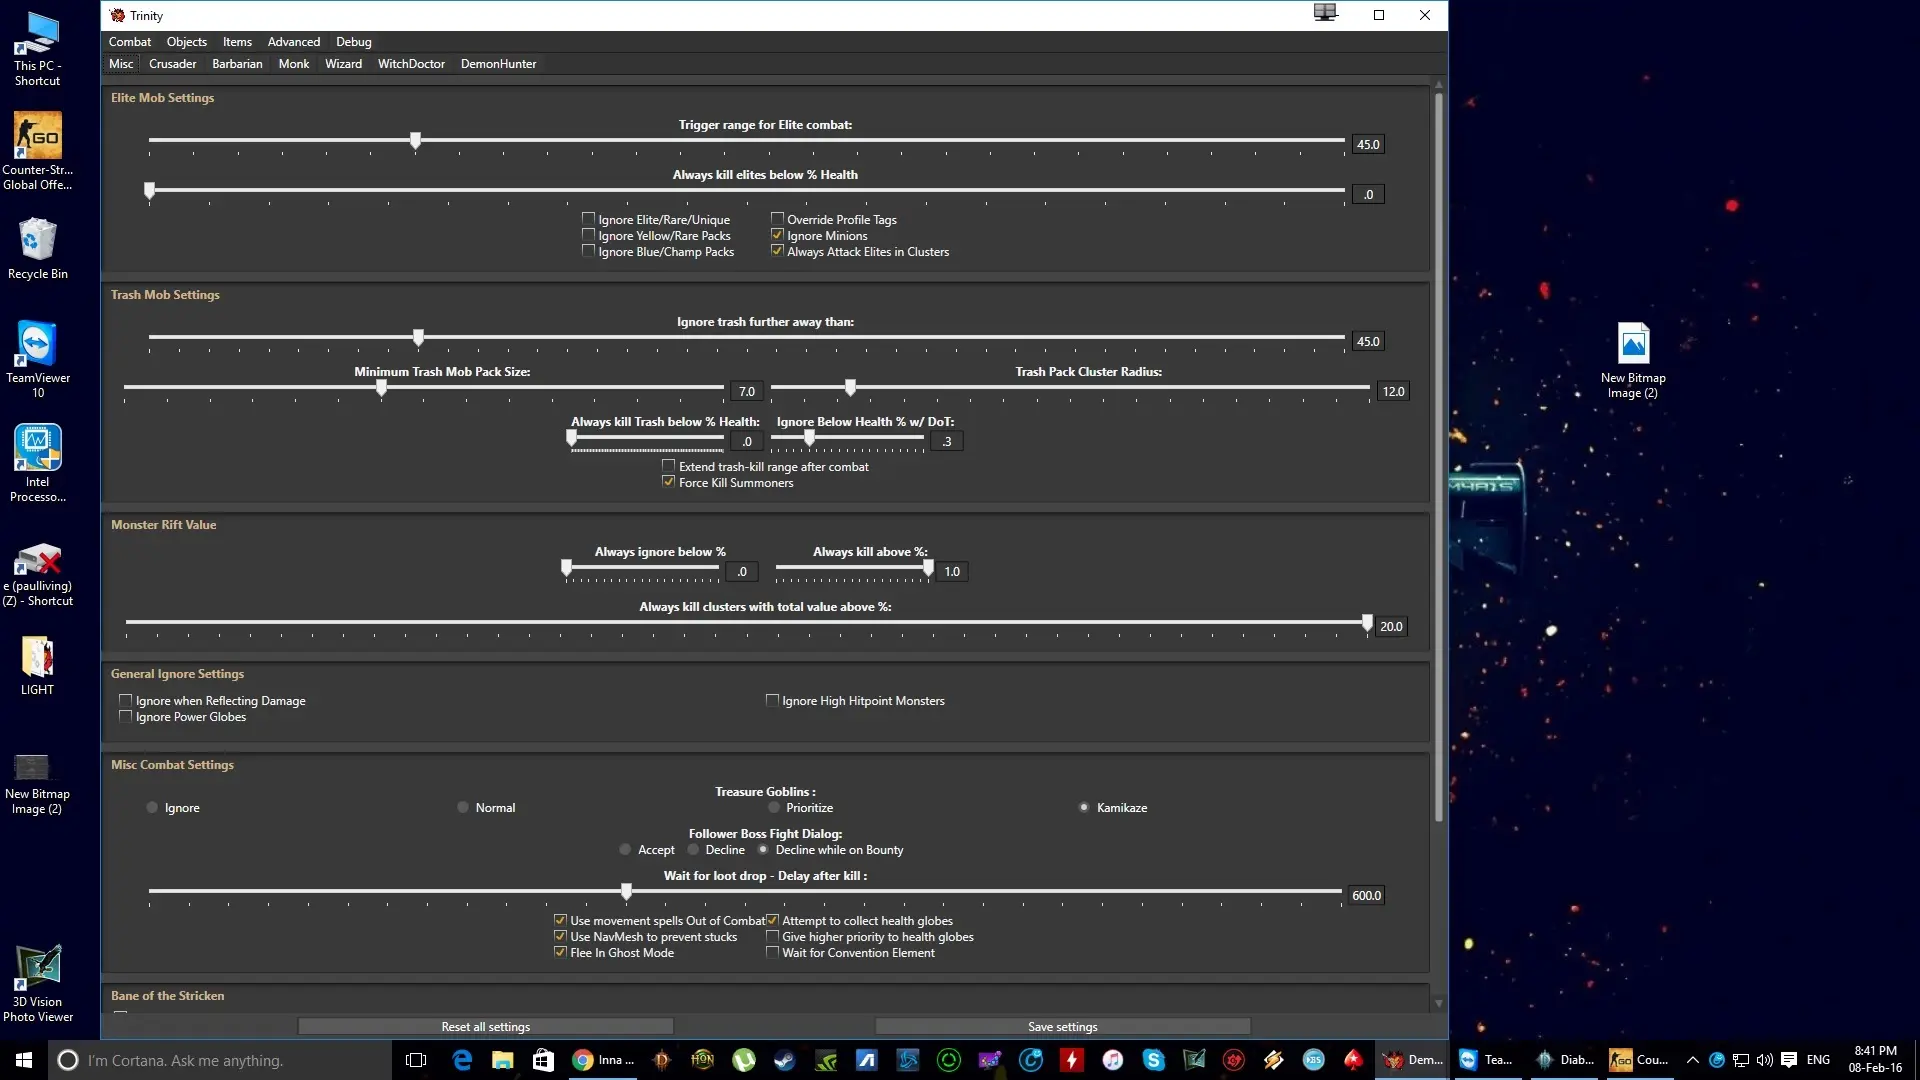This screenshot has height=1080, width=1920.
Task: Switch to the TeamViewer taskbar window
Action: coord(1486,1060)
